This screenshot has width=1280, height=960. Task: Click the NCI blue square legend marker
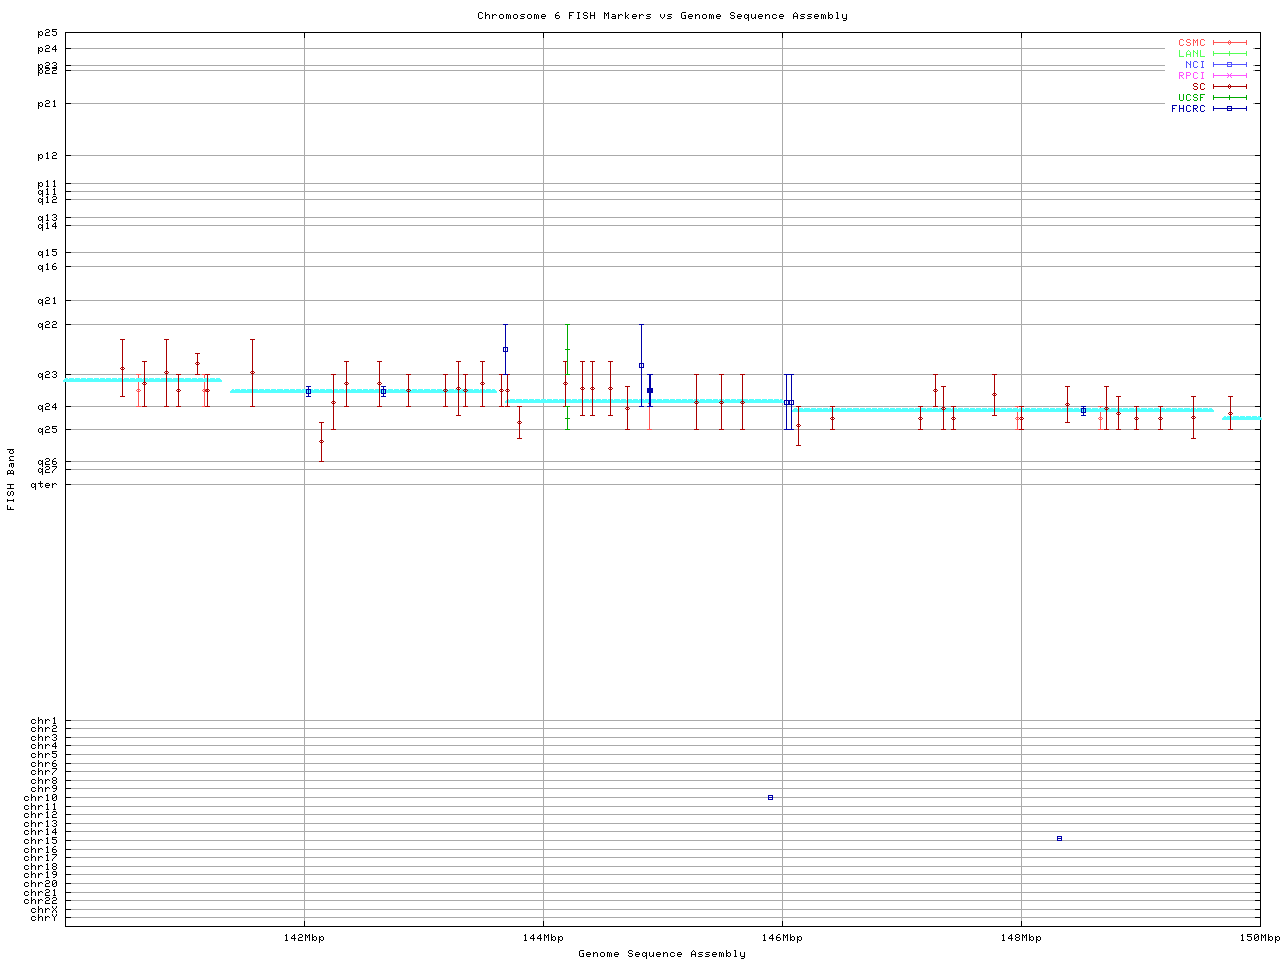pyautogui.click(x=1229, y=65)
